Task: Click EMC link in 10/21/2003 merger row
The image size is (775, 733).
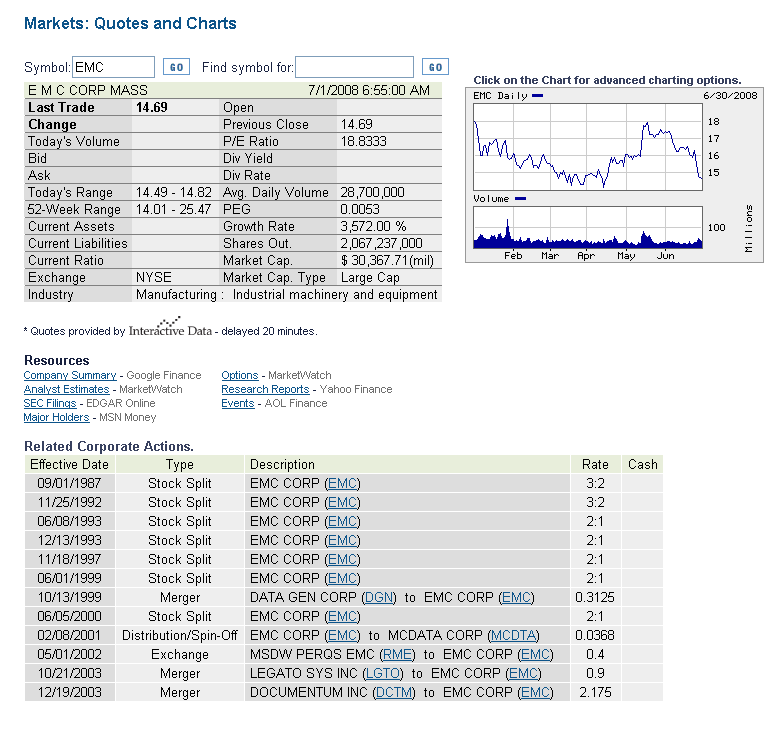Action: coord(523,673)
